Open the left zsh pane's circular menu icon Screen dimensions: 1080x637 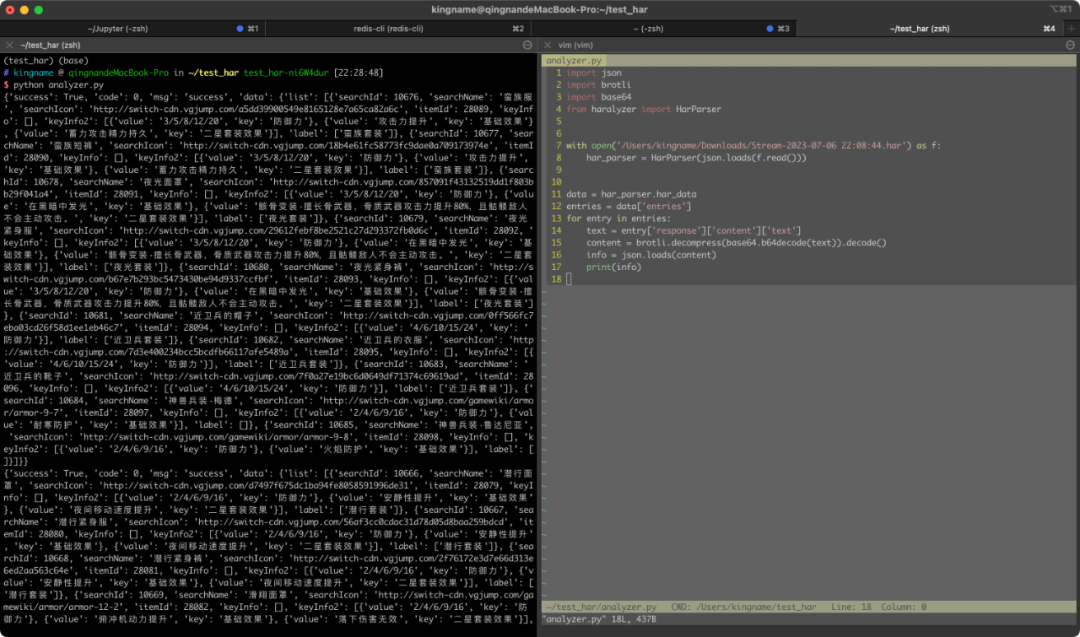528,45
